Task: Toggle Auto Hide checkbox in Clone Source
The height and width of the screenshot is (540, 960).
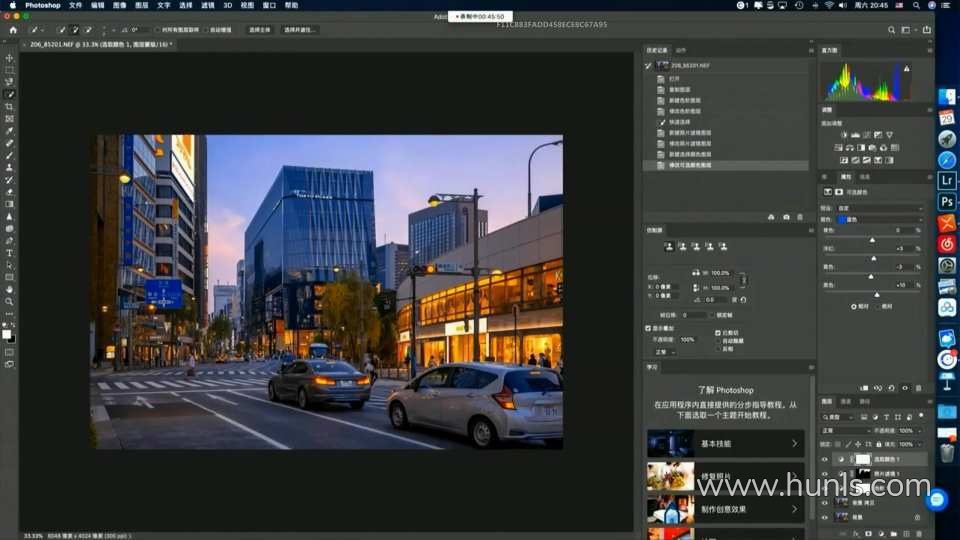Action: click(x=718, y=341)
